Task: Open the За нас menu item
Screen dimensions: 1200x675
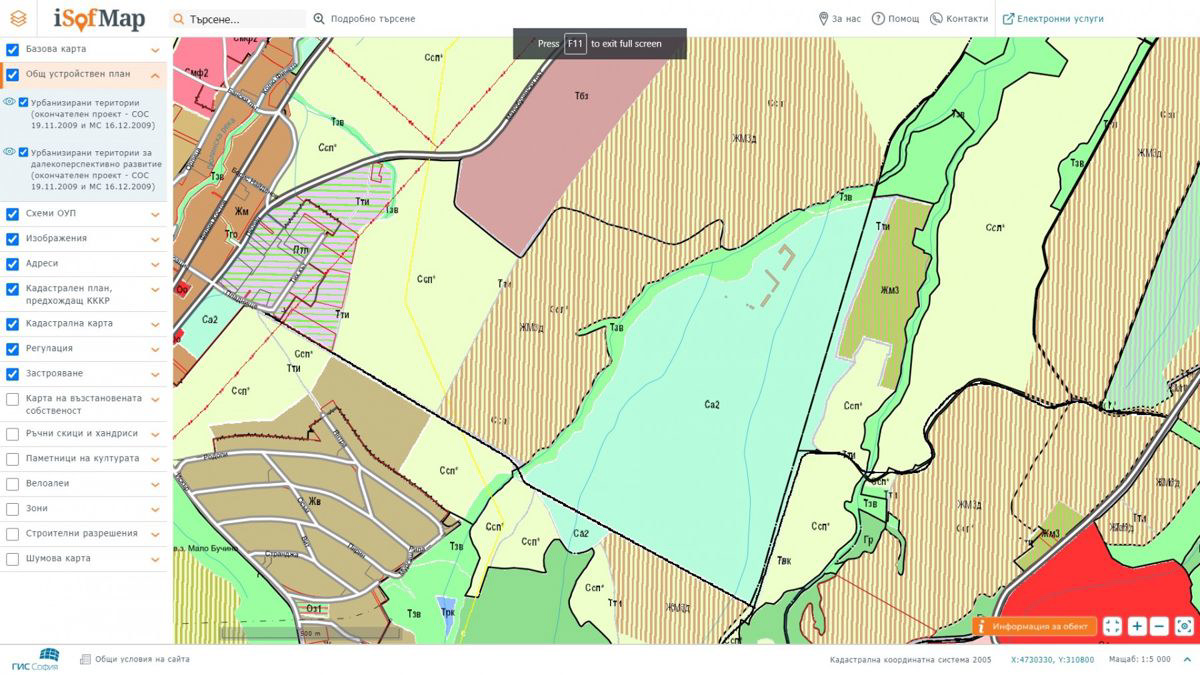Action: 839,19
